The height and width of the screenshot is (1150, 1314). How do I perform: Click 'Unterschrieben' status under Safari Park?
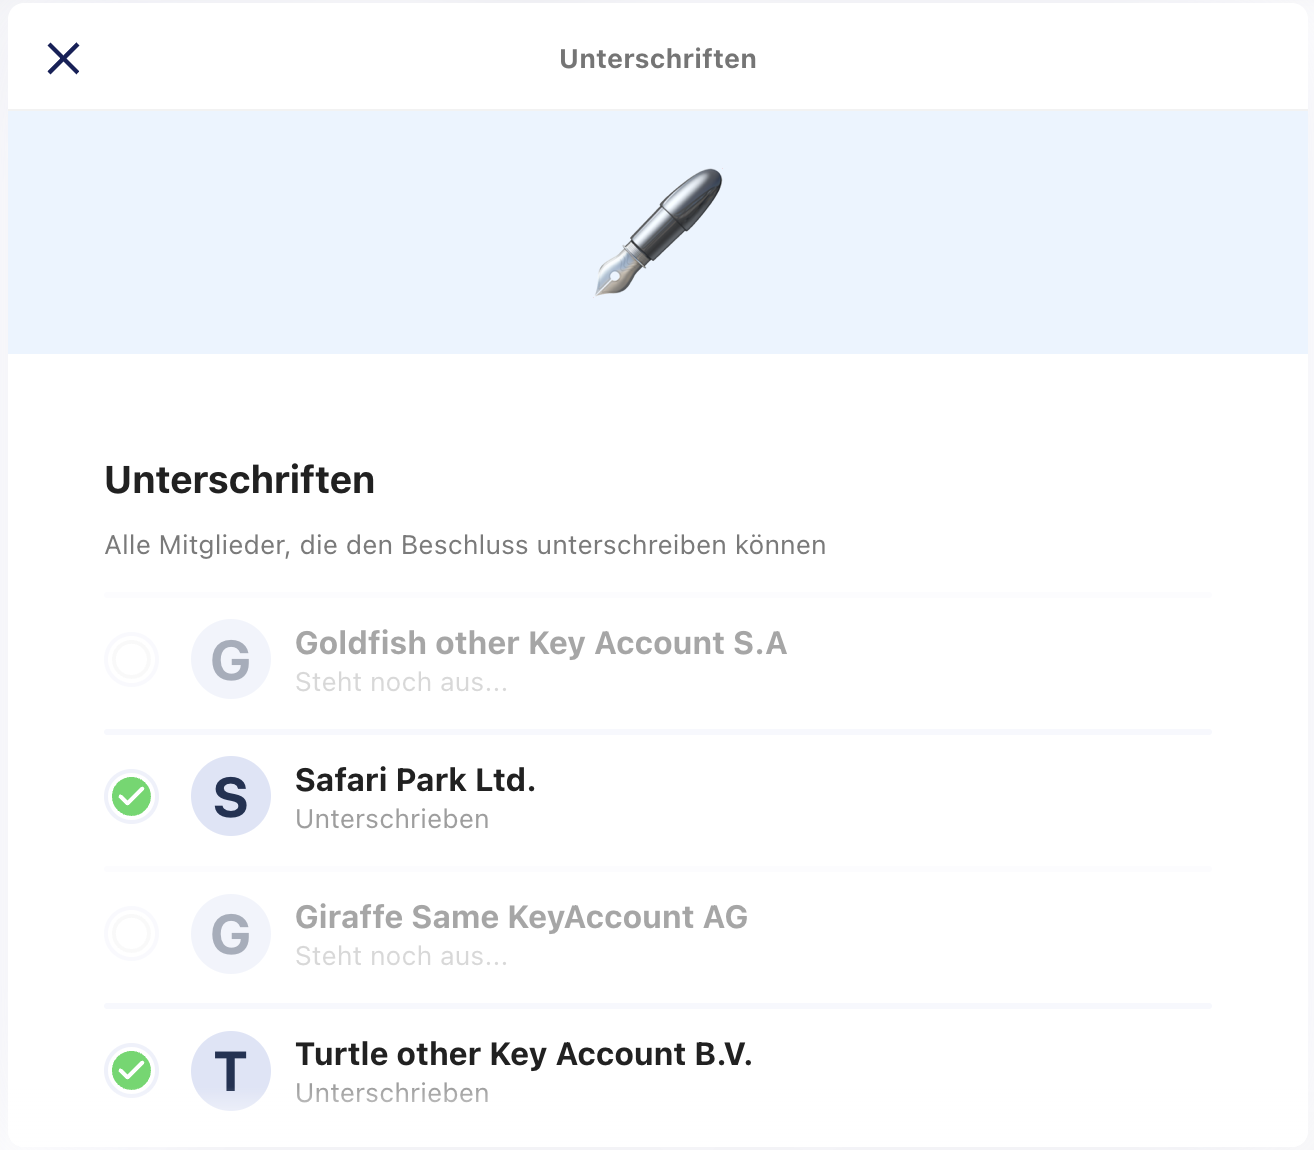pyautogui.click(x=392, y=819)
